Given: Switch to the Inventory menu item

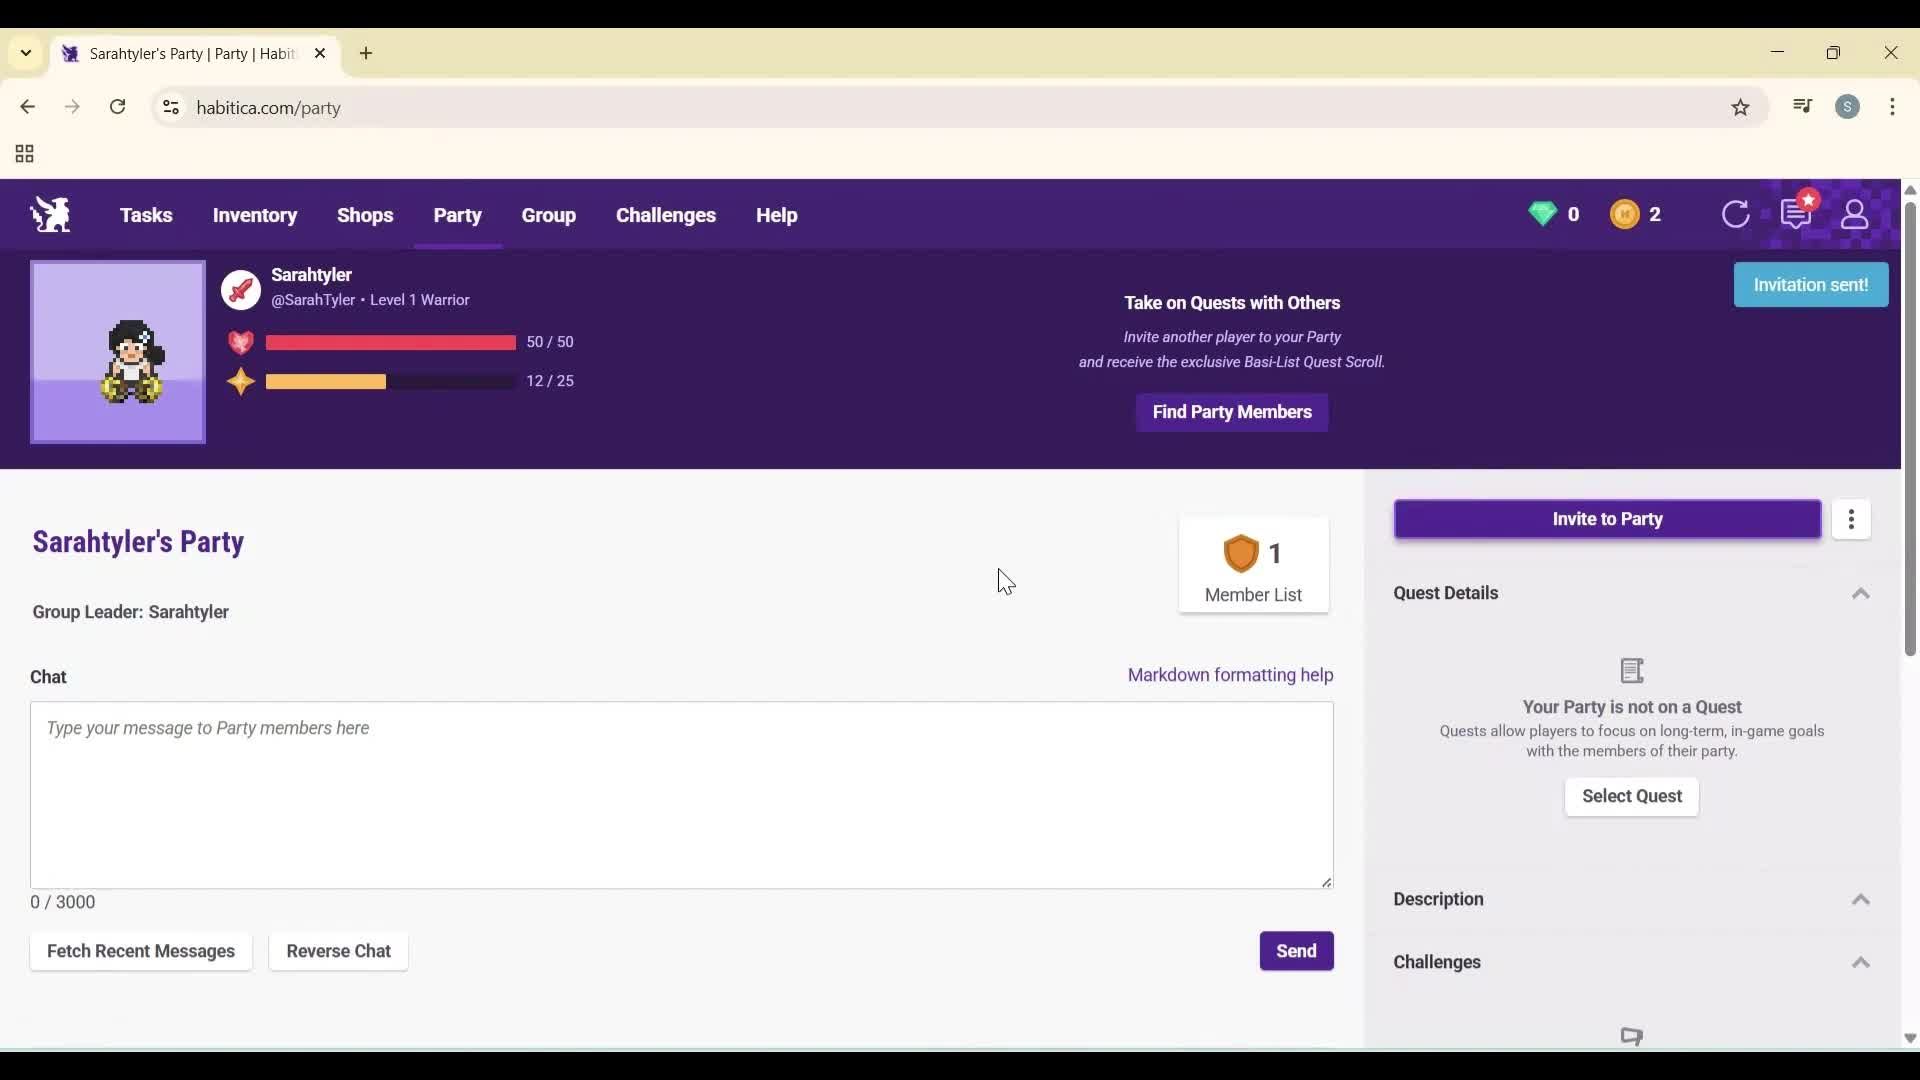Looking at the screenshot, I should pyautogui.click(x=255, y=215).
